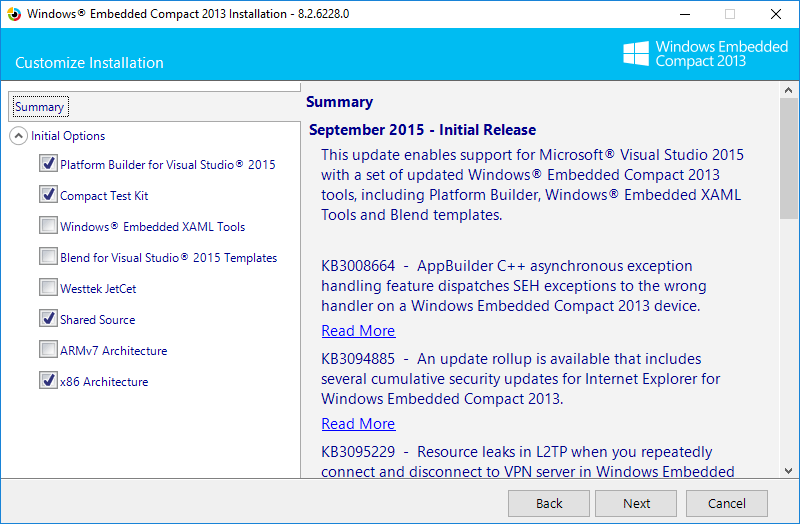Collapse the Initial Options section
Screen dimensions: 800x524
point(18,136)
